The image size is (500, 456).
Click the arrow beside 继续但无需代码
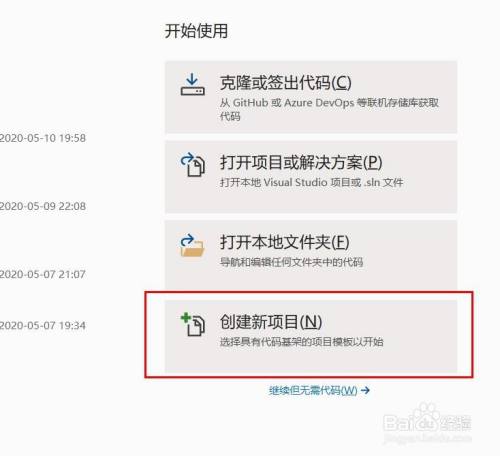coord(365,390)
